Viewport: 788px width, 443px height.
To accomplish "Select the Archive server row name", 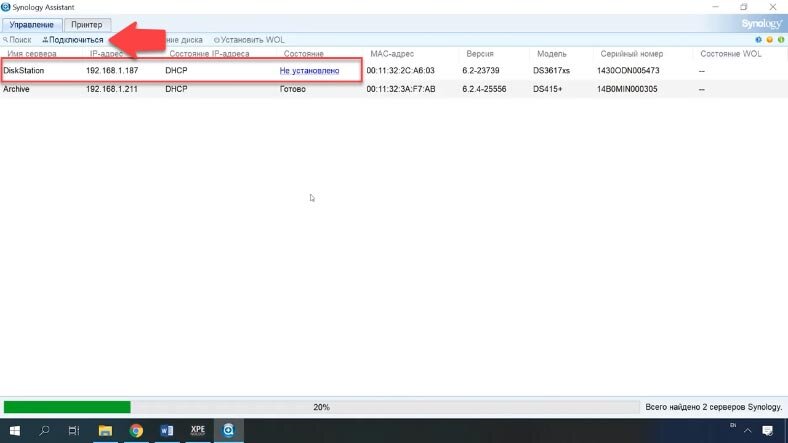I will pyautogui.click(x=16, y=89).
